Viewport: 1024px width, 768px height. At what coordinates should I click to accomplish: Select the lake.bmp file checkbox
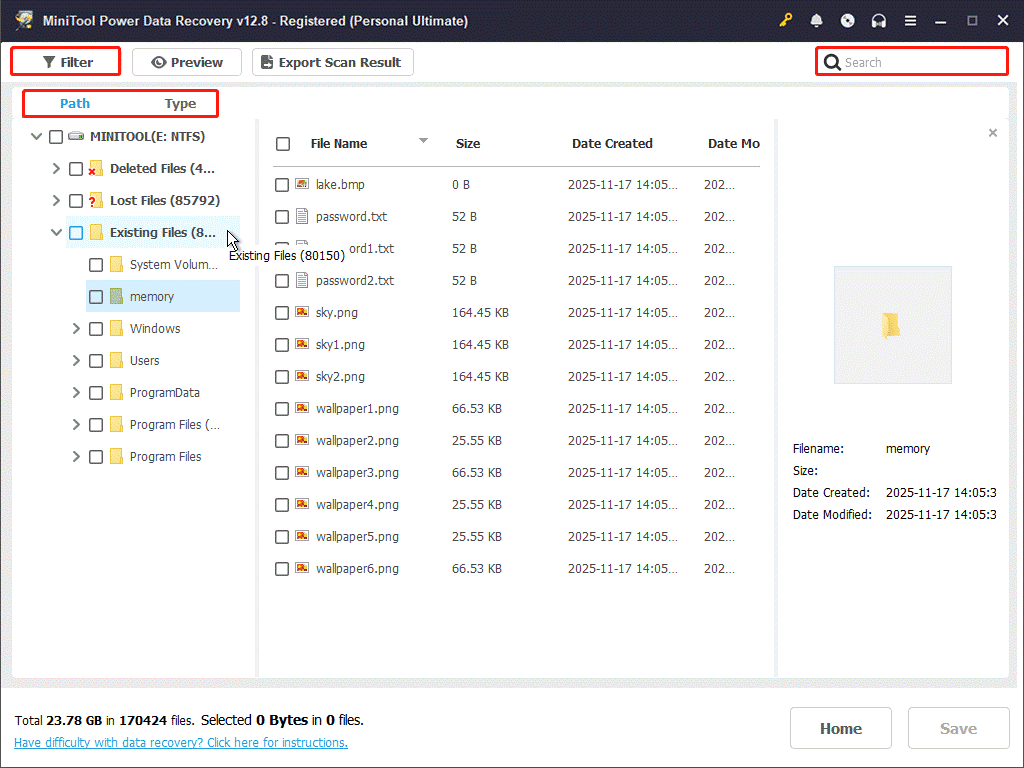tap(282, 184)
